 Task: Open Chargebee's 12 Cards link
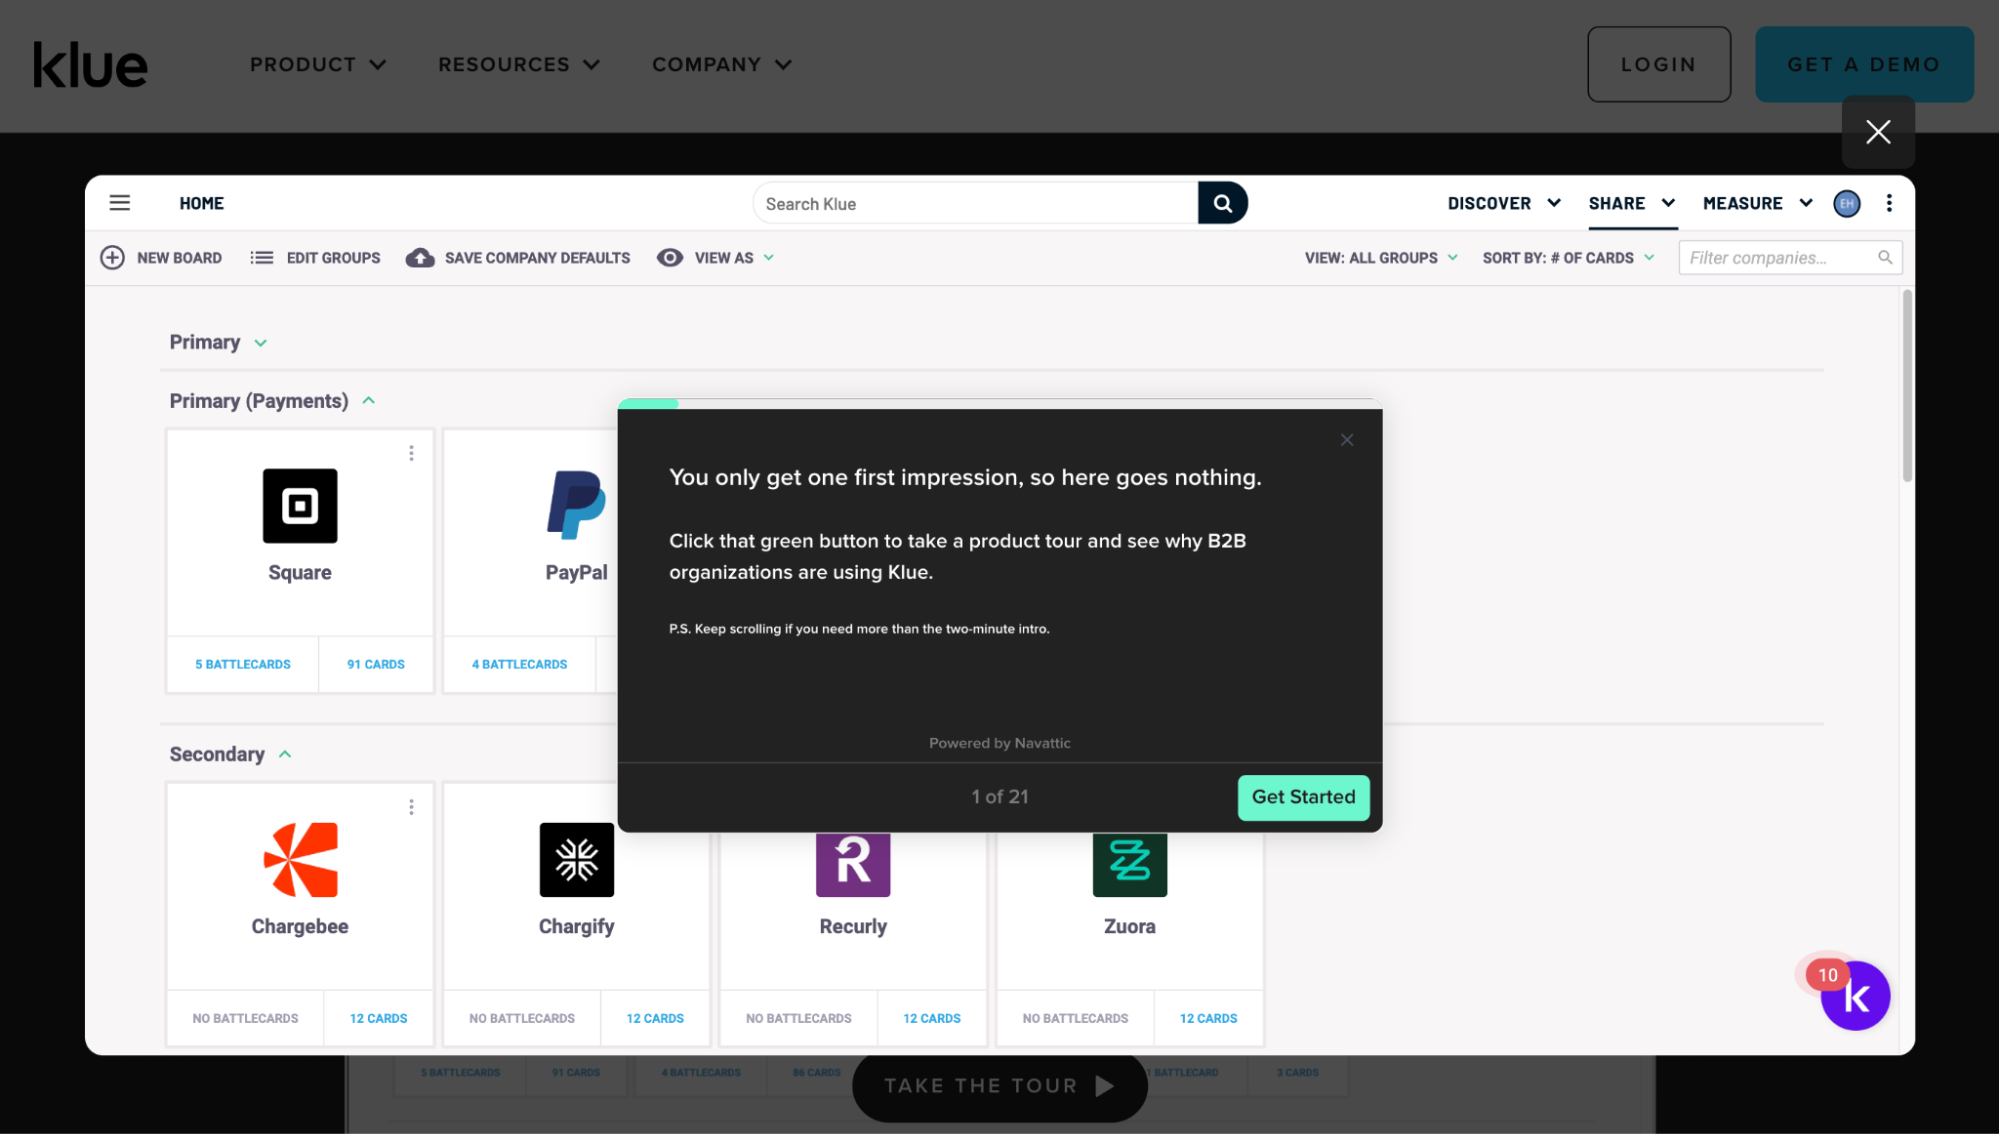(379, 1018)
